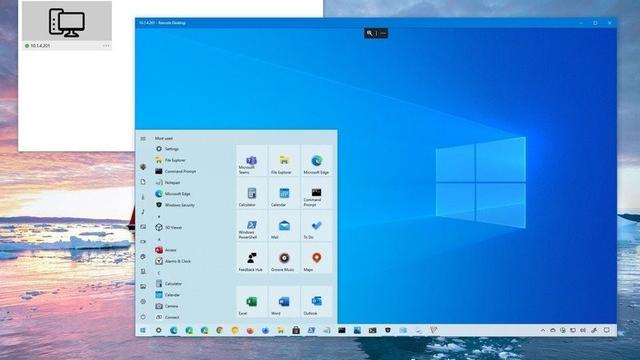This screenshot has width=640, height=360.
Task: Open notification center in remote system tray
Action: click(x=607, y=330)
